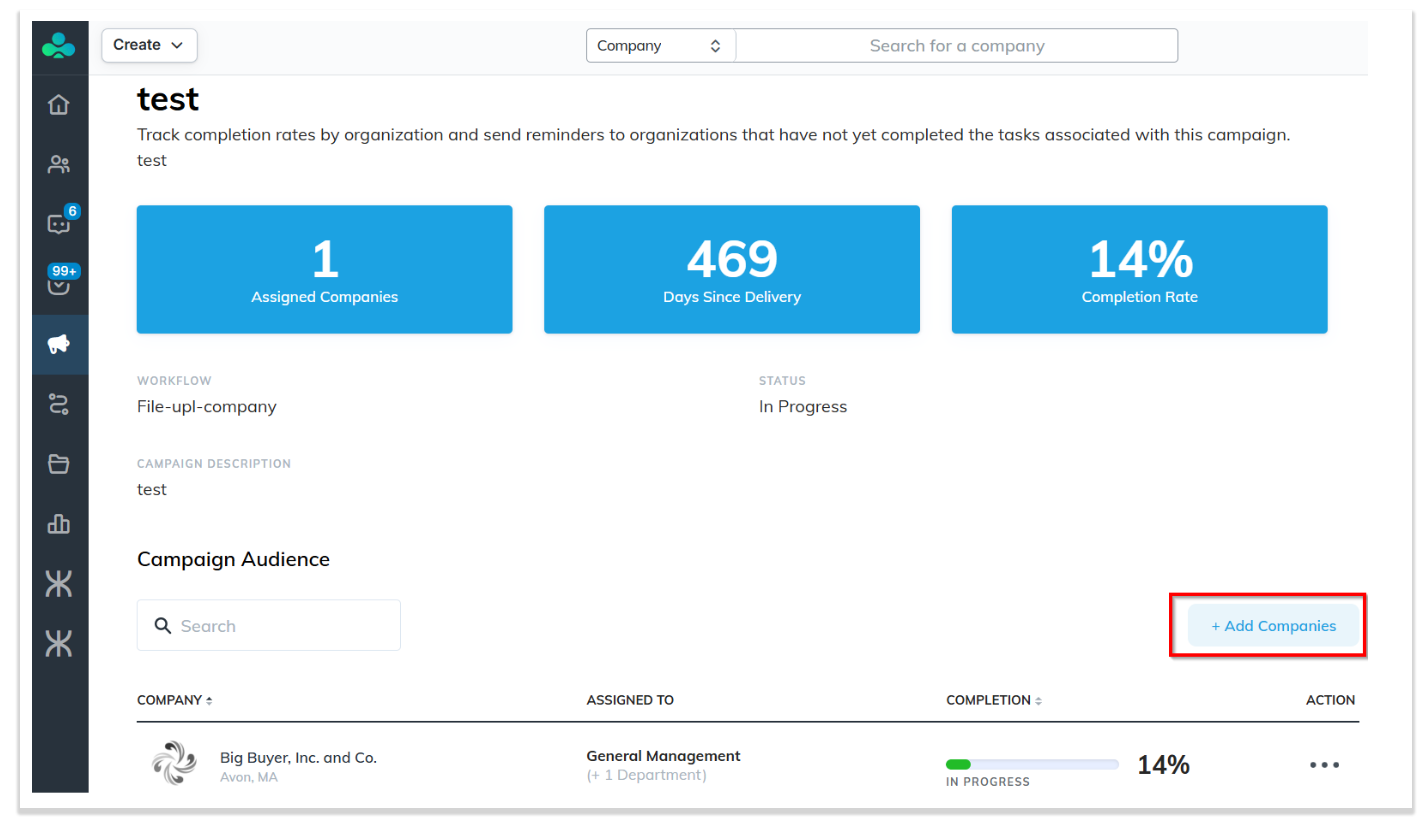Click the Days Since Delivery stat card
Screen dimensions: 1428x833
click(x=732, y=270)
